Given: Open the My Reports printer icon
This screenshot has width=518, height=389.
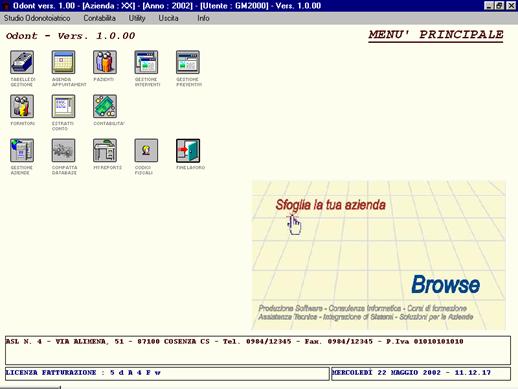Looking at the screenshot, I should click(x=105, y=150).
